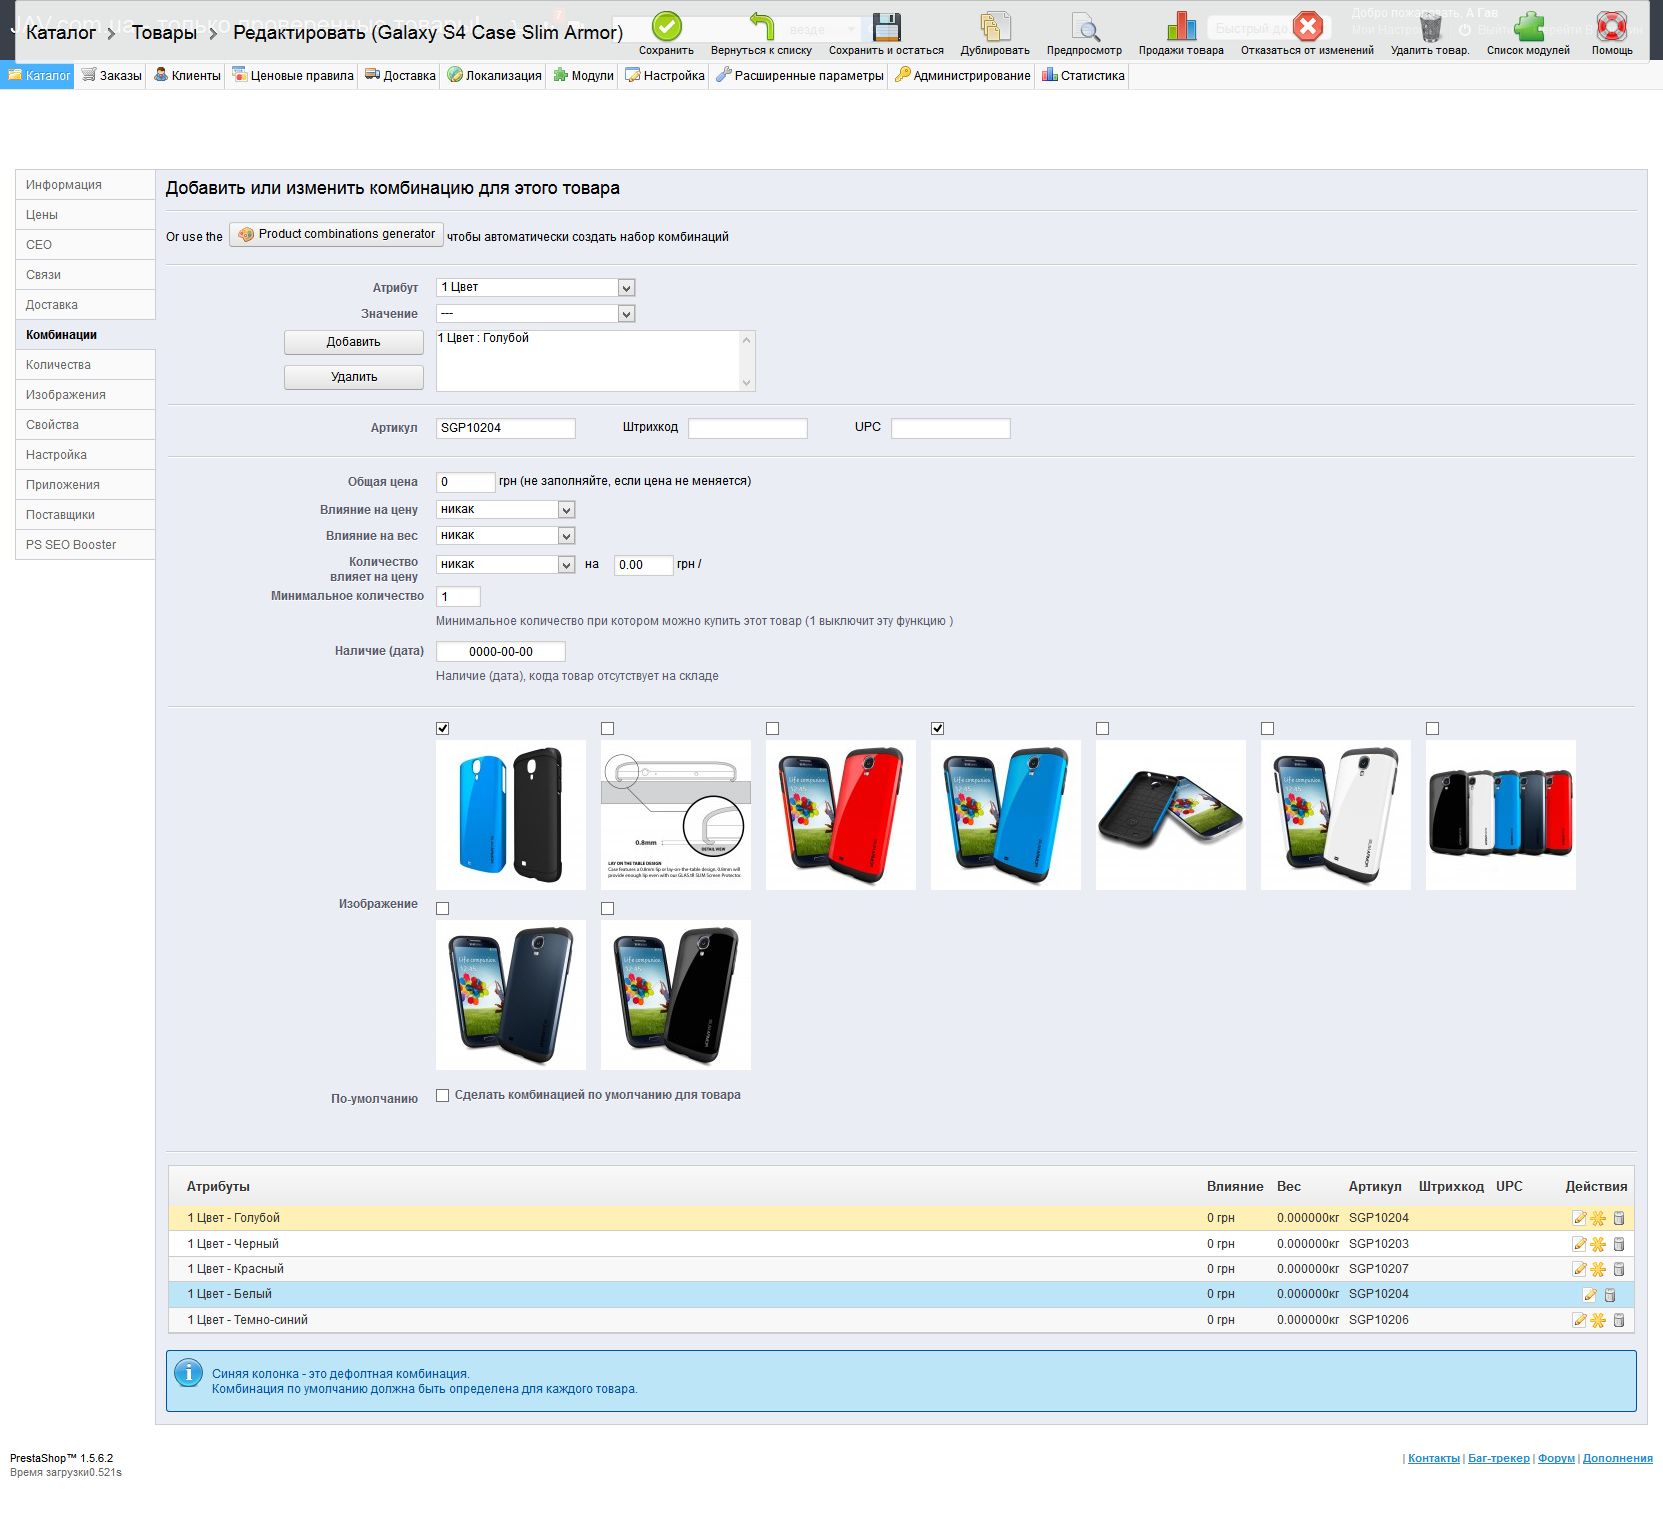Click the red Отказаться от изменений icon
Screen dimensions: 1663x1515
tap(1307, 26)
